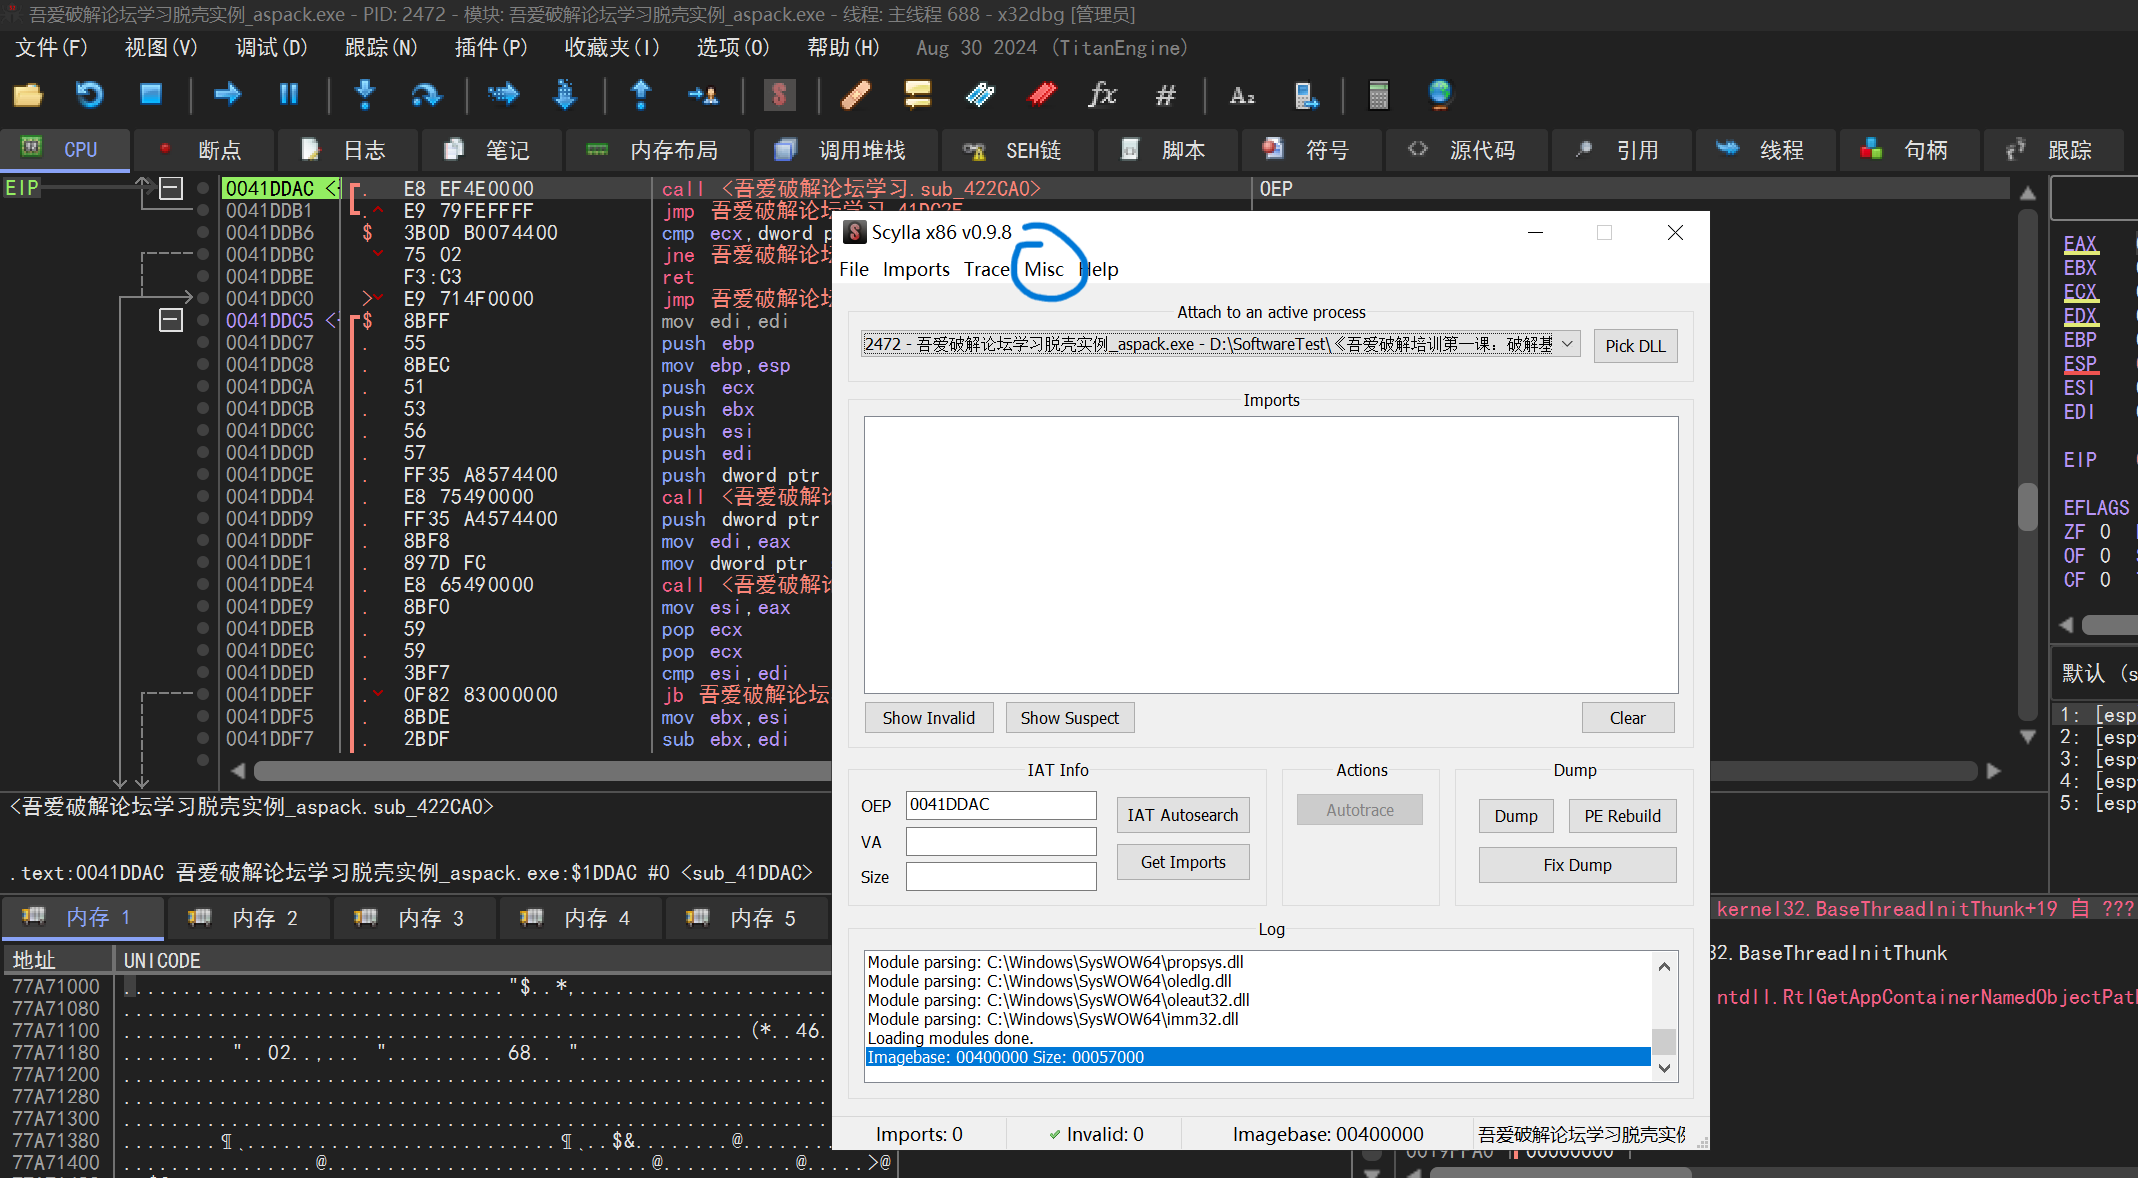Image resolution: width=2138 pixels, height=1178 pixels.
Task: Toggle the Show Suspect button
Action: pyautogui.click(x=1069, y=718)
